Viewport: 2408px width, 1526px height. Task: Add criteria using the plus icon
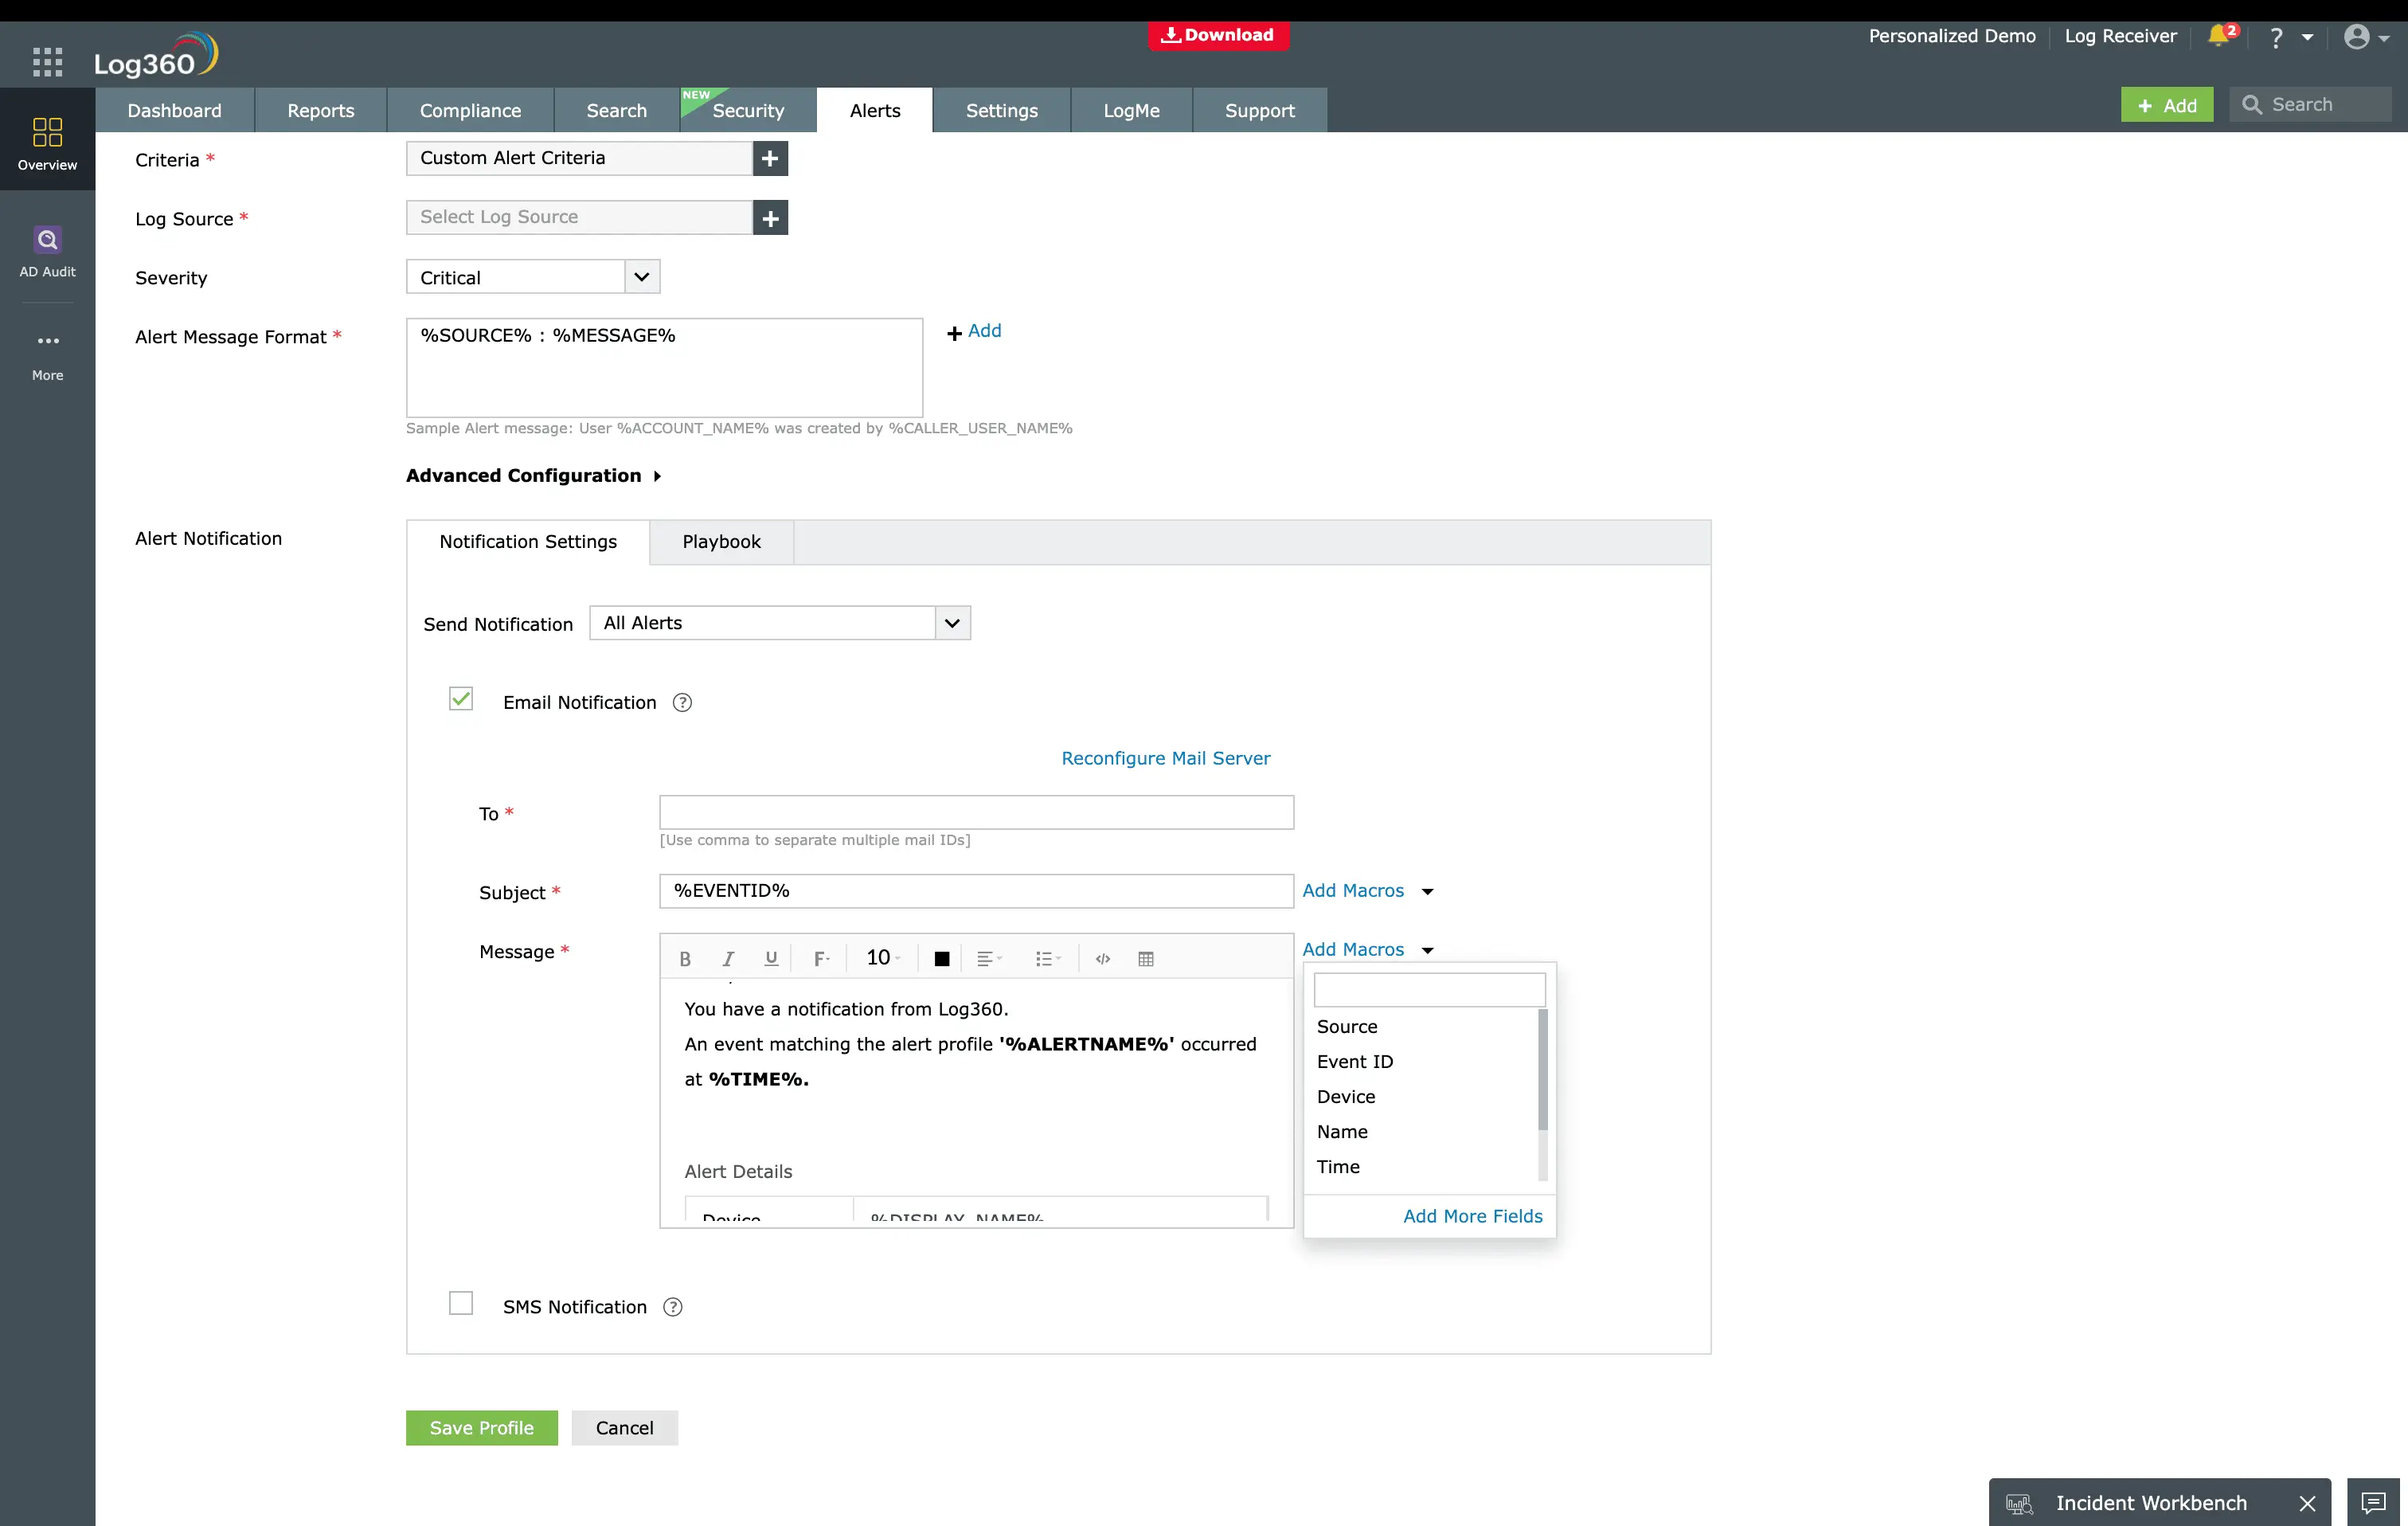[770, 158]
